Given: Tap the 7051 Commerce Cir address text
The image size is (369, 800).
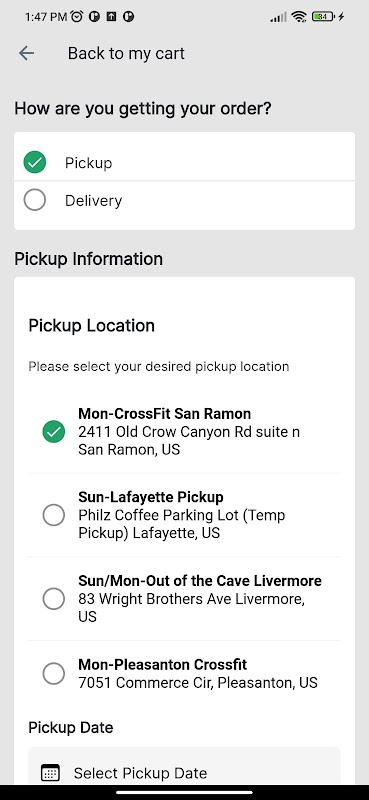Looking at the screenshot, I should click(198, 683).
